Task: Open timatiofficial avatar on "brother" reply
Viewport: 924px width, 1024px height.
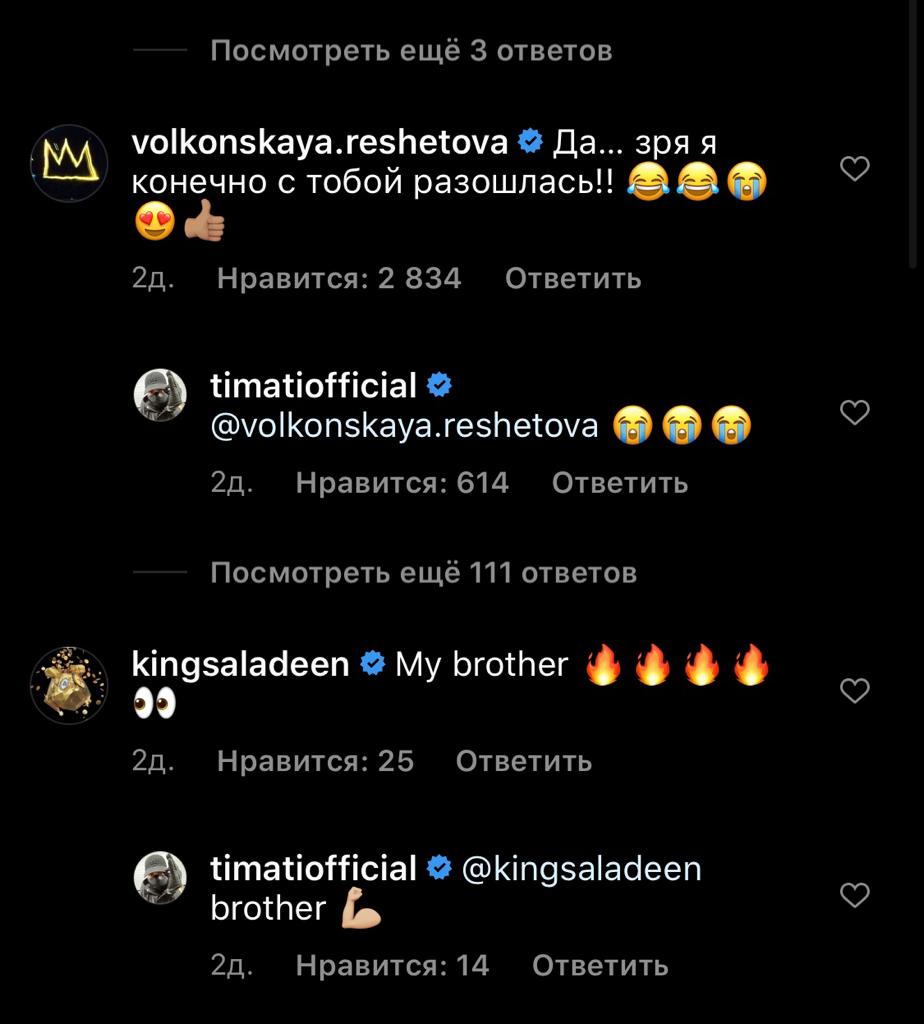Action: point(160,877)
